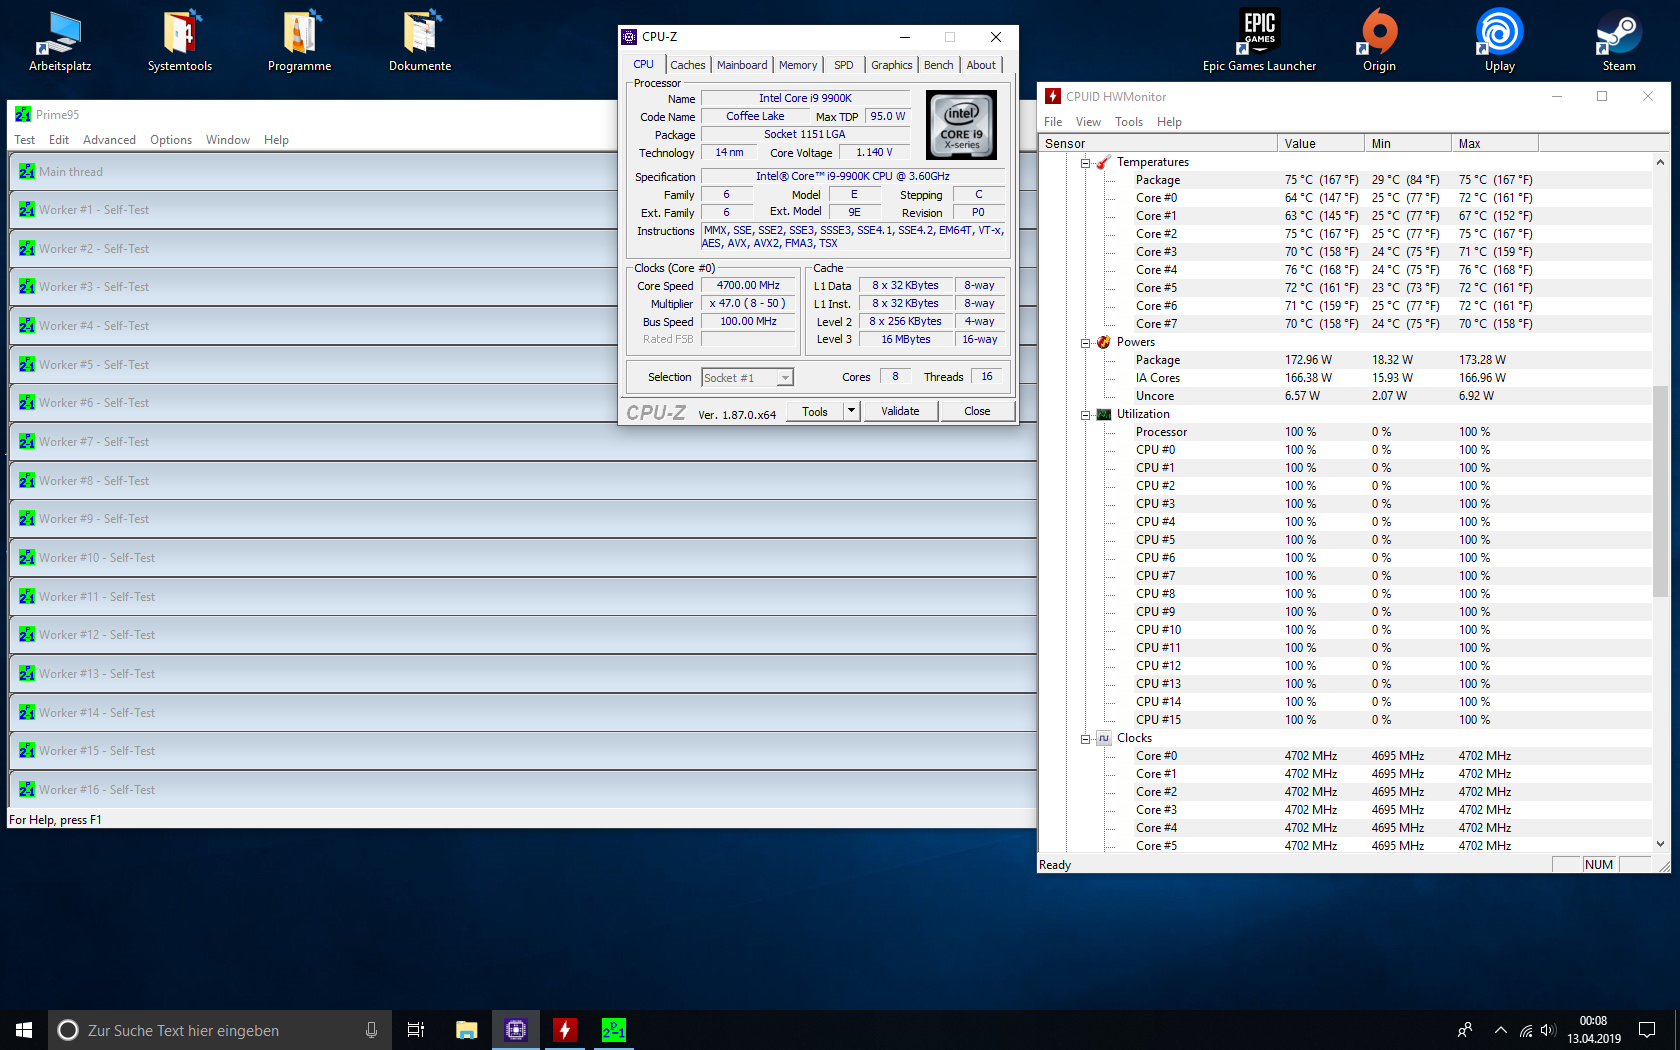Click the Intel Core i9 logo in CPU-Z

point(961,125)
